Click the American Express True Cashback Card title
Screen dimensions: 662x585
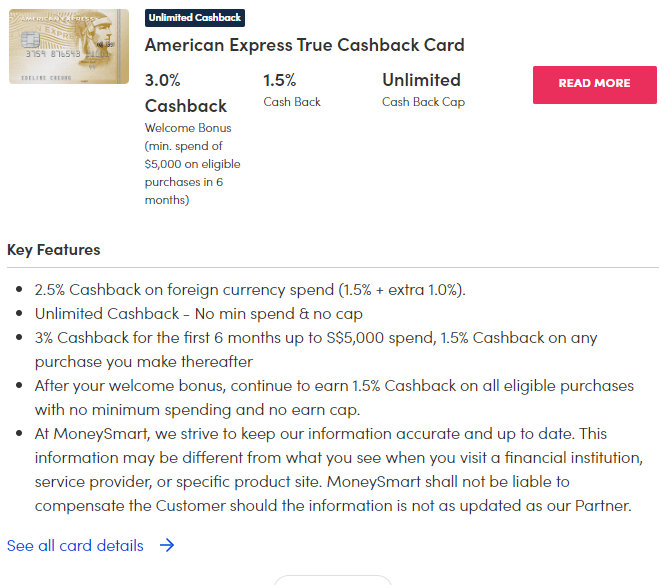(x=304, y=45)
